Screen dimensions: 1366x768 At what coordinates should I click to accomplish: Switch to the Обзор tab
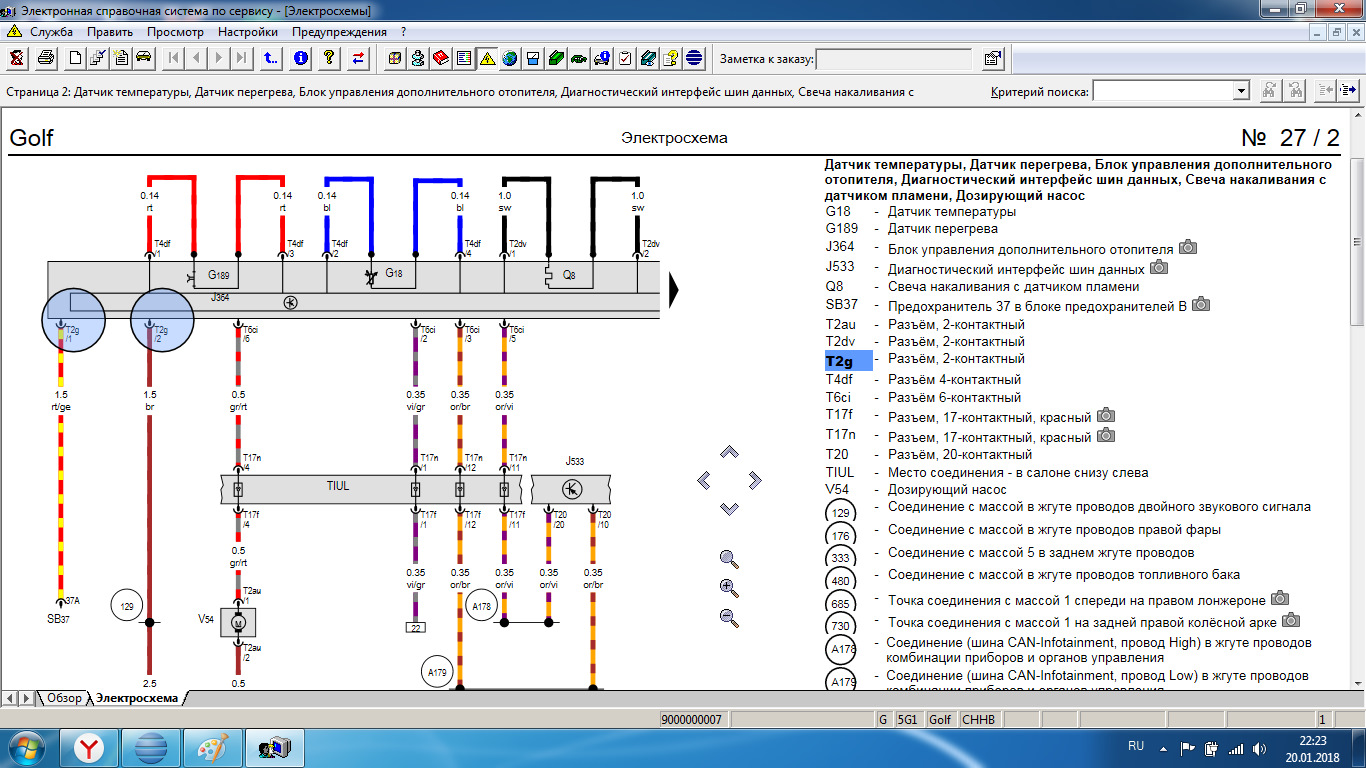(64, 698)
